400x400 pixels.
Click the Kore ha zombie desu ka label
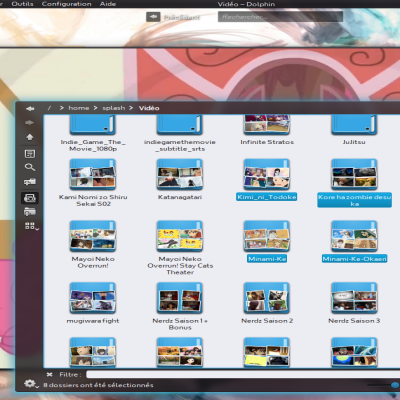point(354,200)
